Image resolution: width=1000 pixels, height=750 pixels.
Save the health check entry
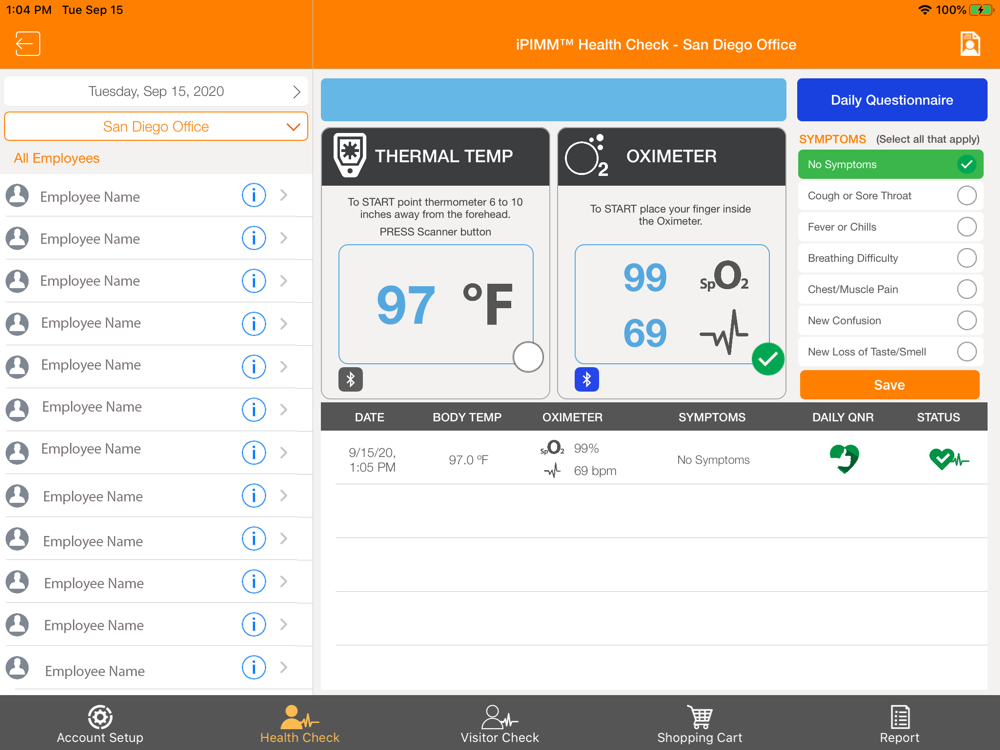point(890,385)
